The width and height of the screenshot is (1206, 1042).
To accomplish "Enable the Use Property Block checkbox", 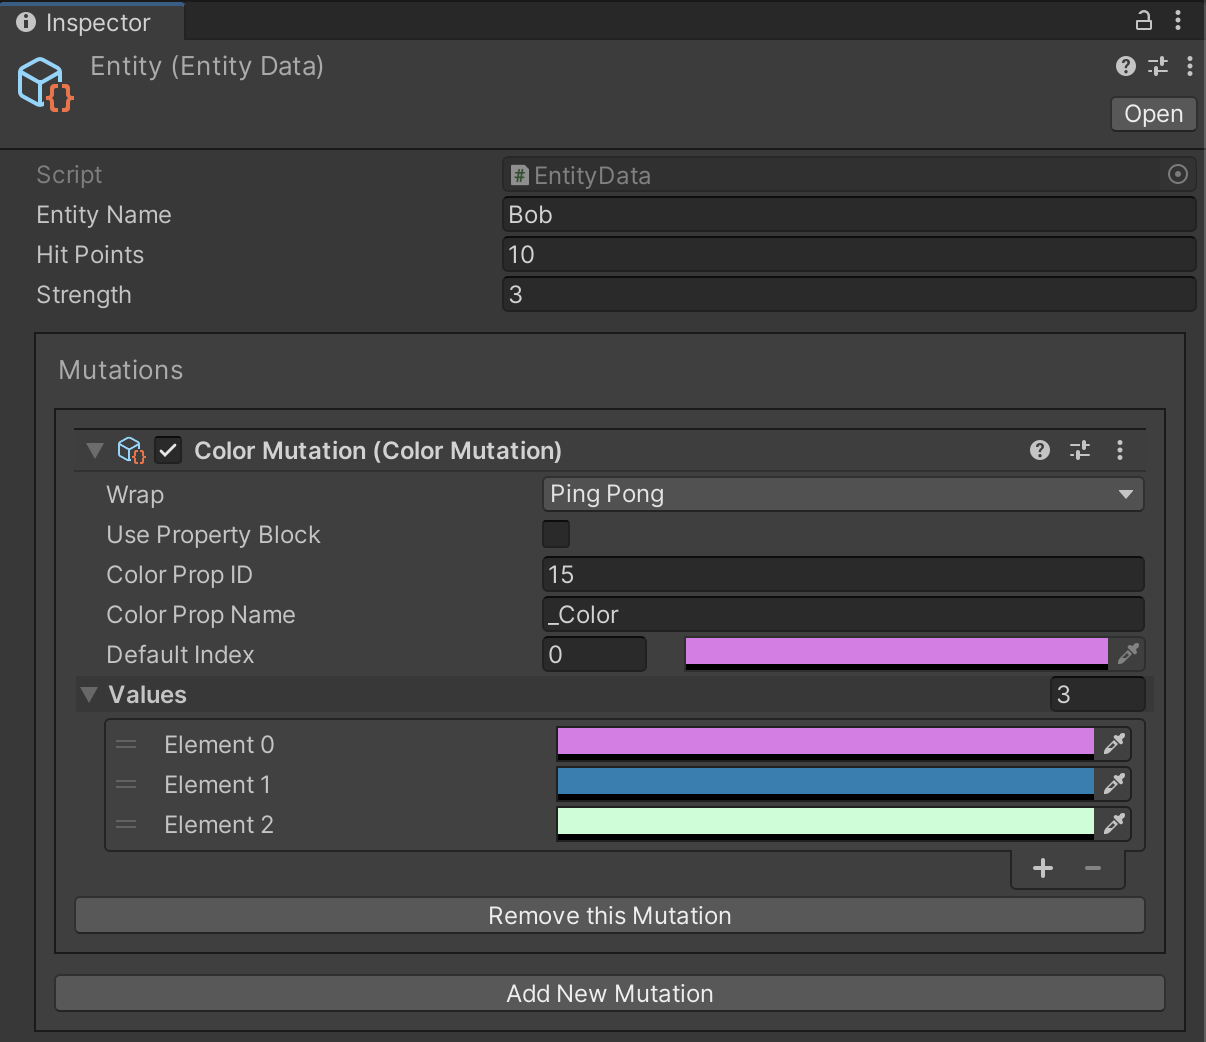I will 556,534.
